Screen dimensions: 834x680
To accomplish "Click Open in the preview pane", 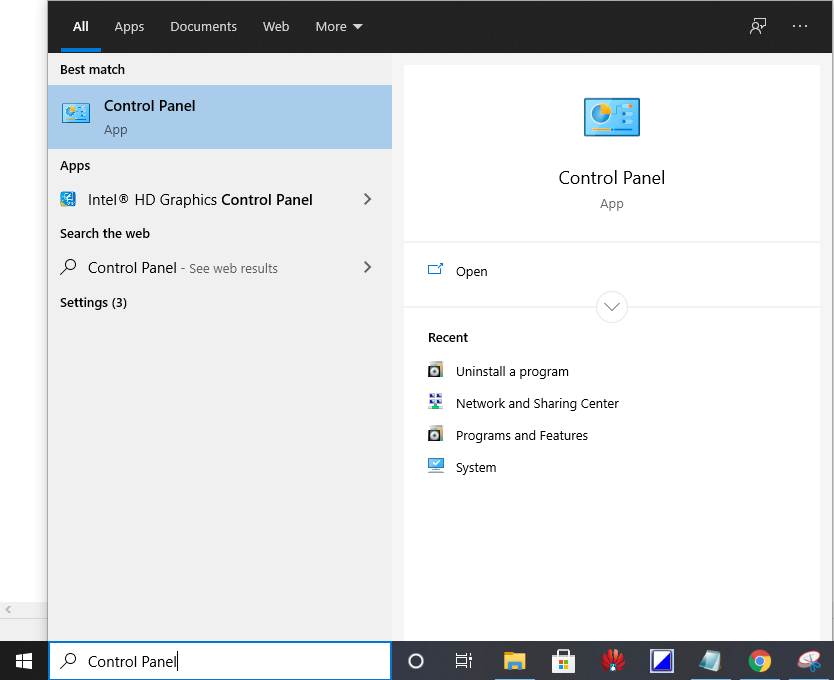I will point(471,271).
